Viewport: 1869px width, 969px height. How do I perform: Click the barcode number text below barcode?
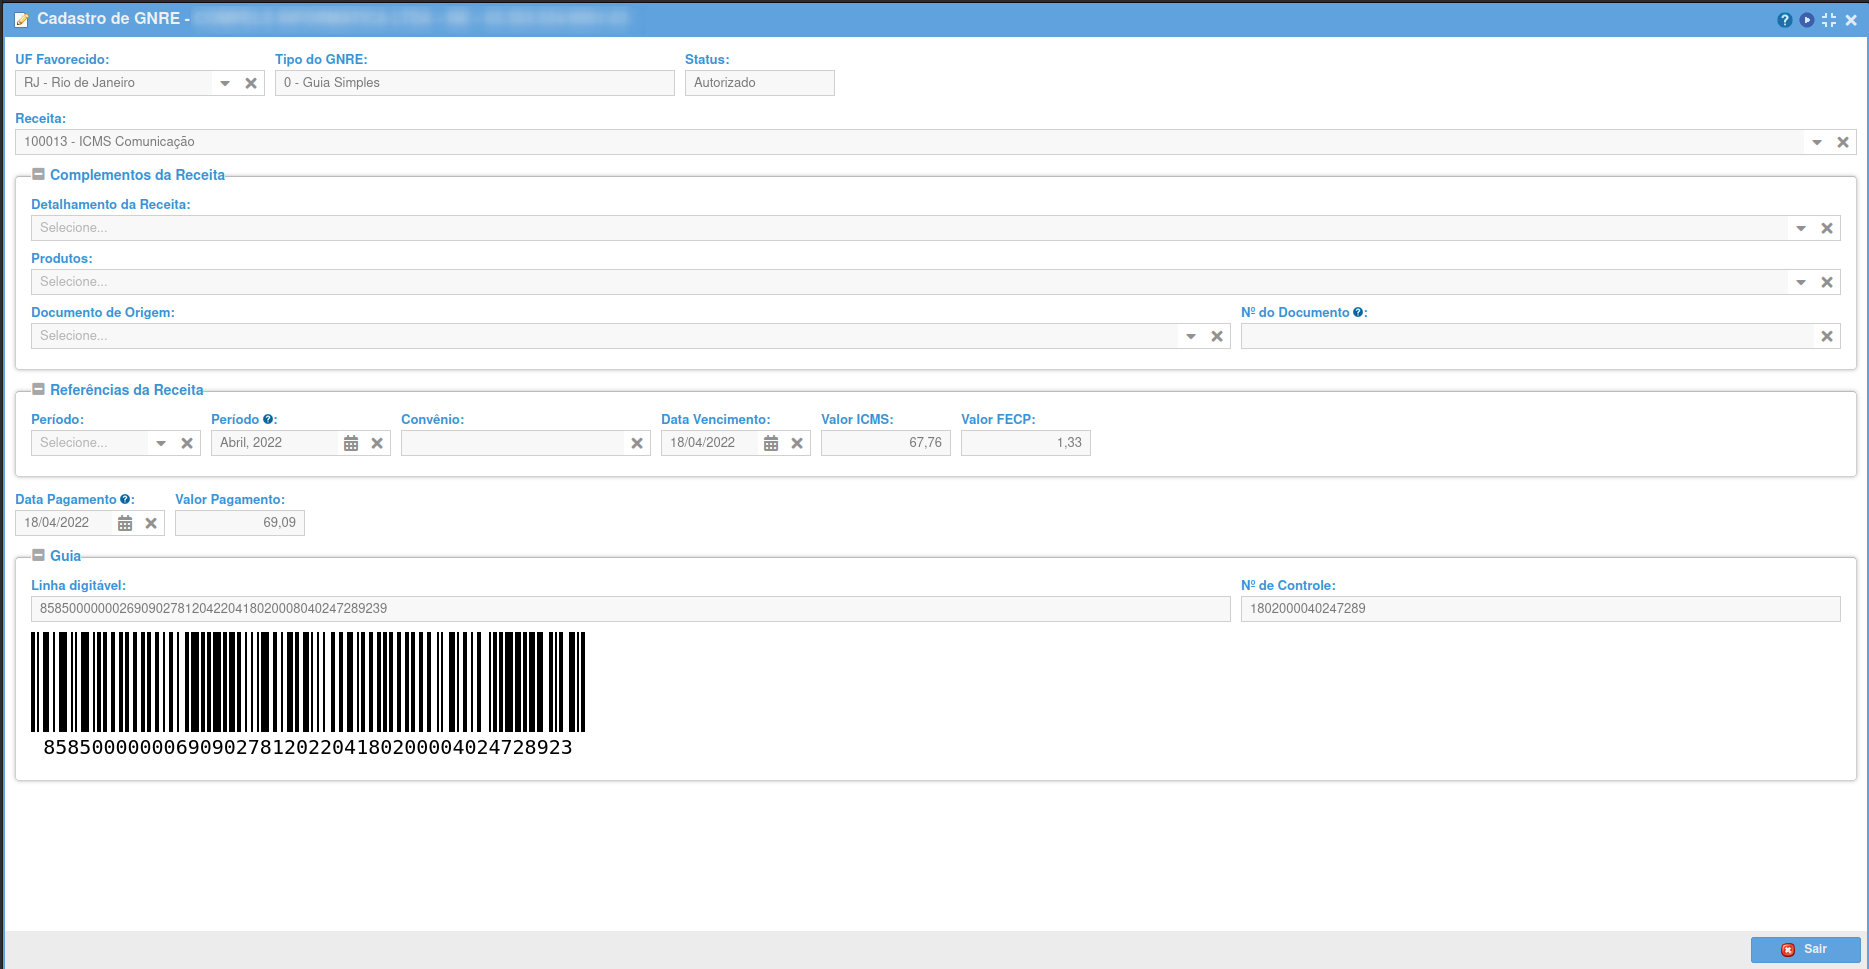tap(308, 747)
